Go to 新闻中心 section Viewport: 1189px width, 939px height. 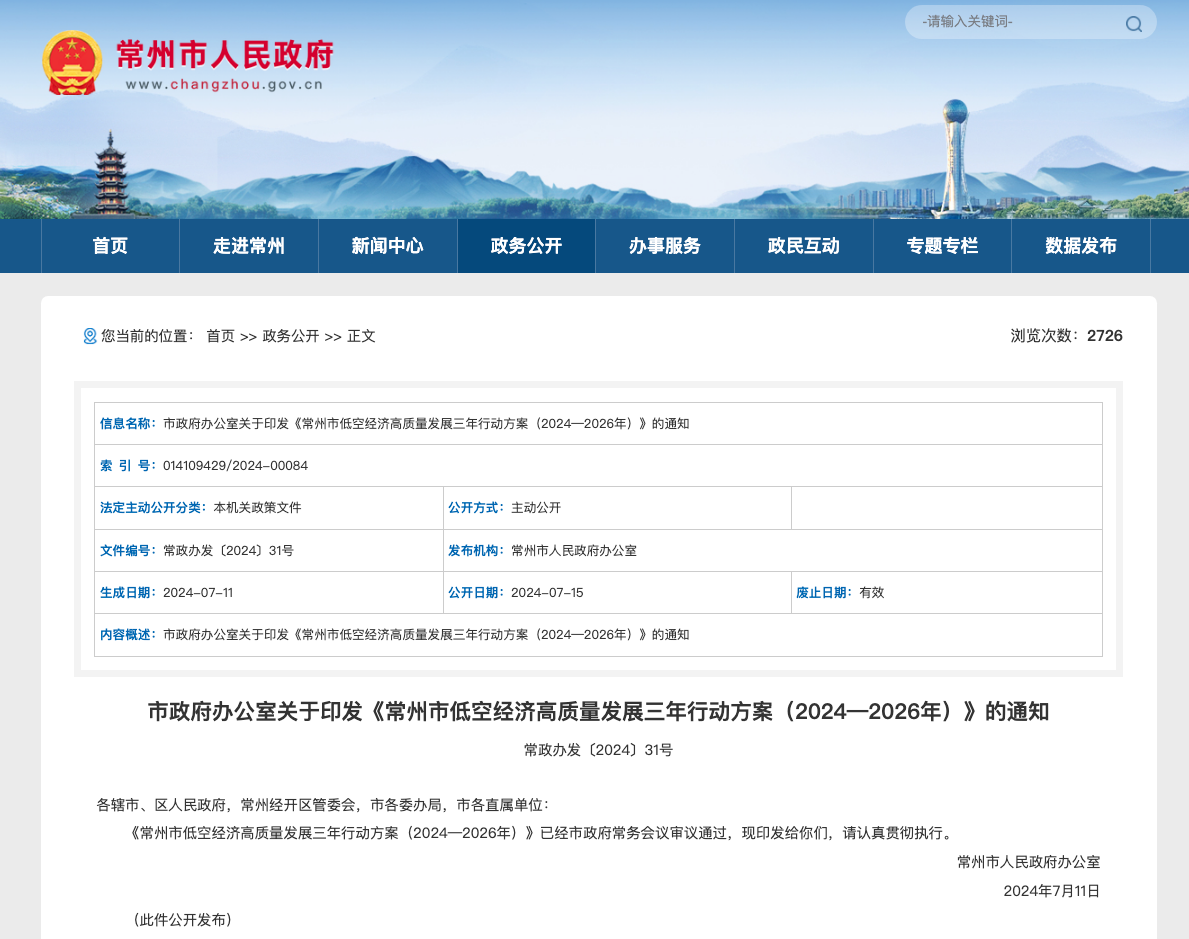click(387, 246)
